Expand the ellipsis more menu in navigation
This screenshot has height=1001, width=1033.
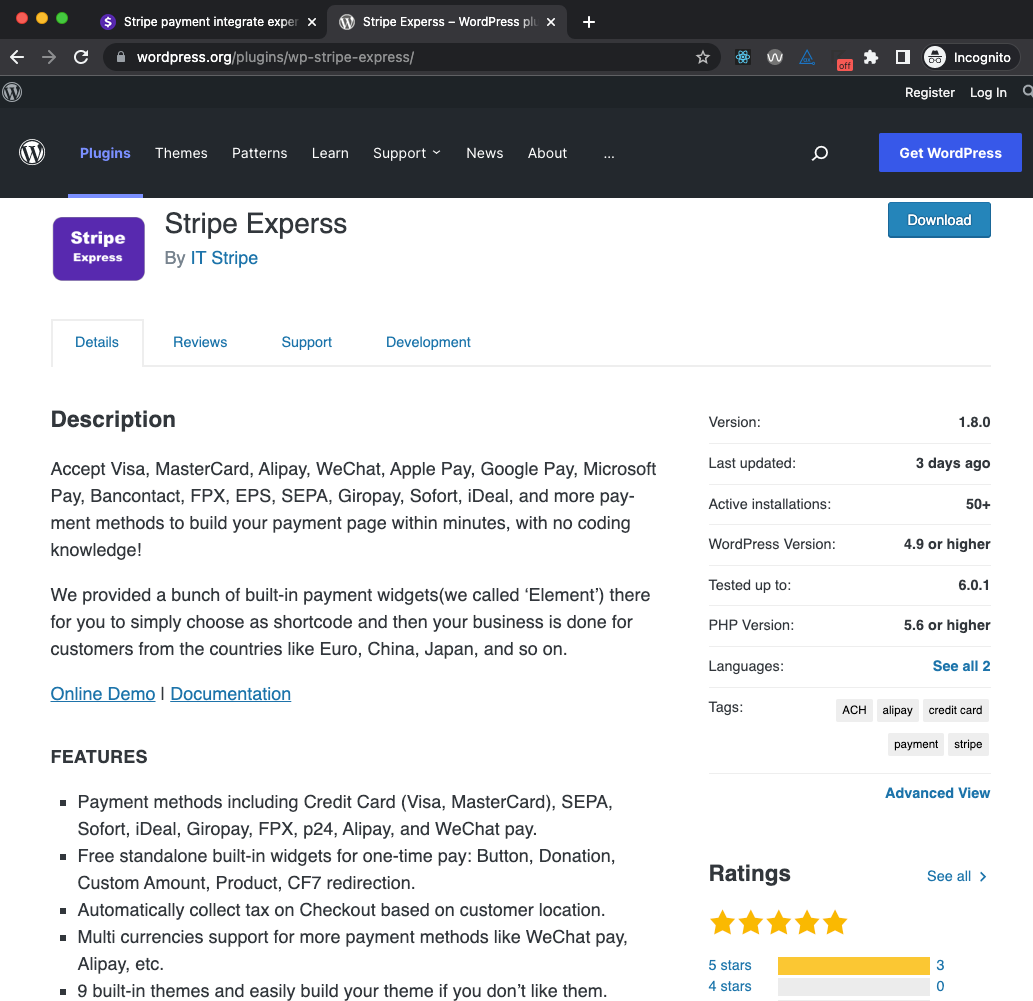(x=609, y=153)
